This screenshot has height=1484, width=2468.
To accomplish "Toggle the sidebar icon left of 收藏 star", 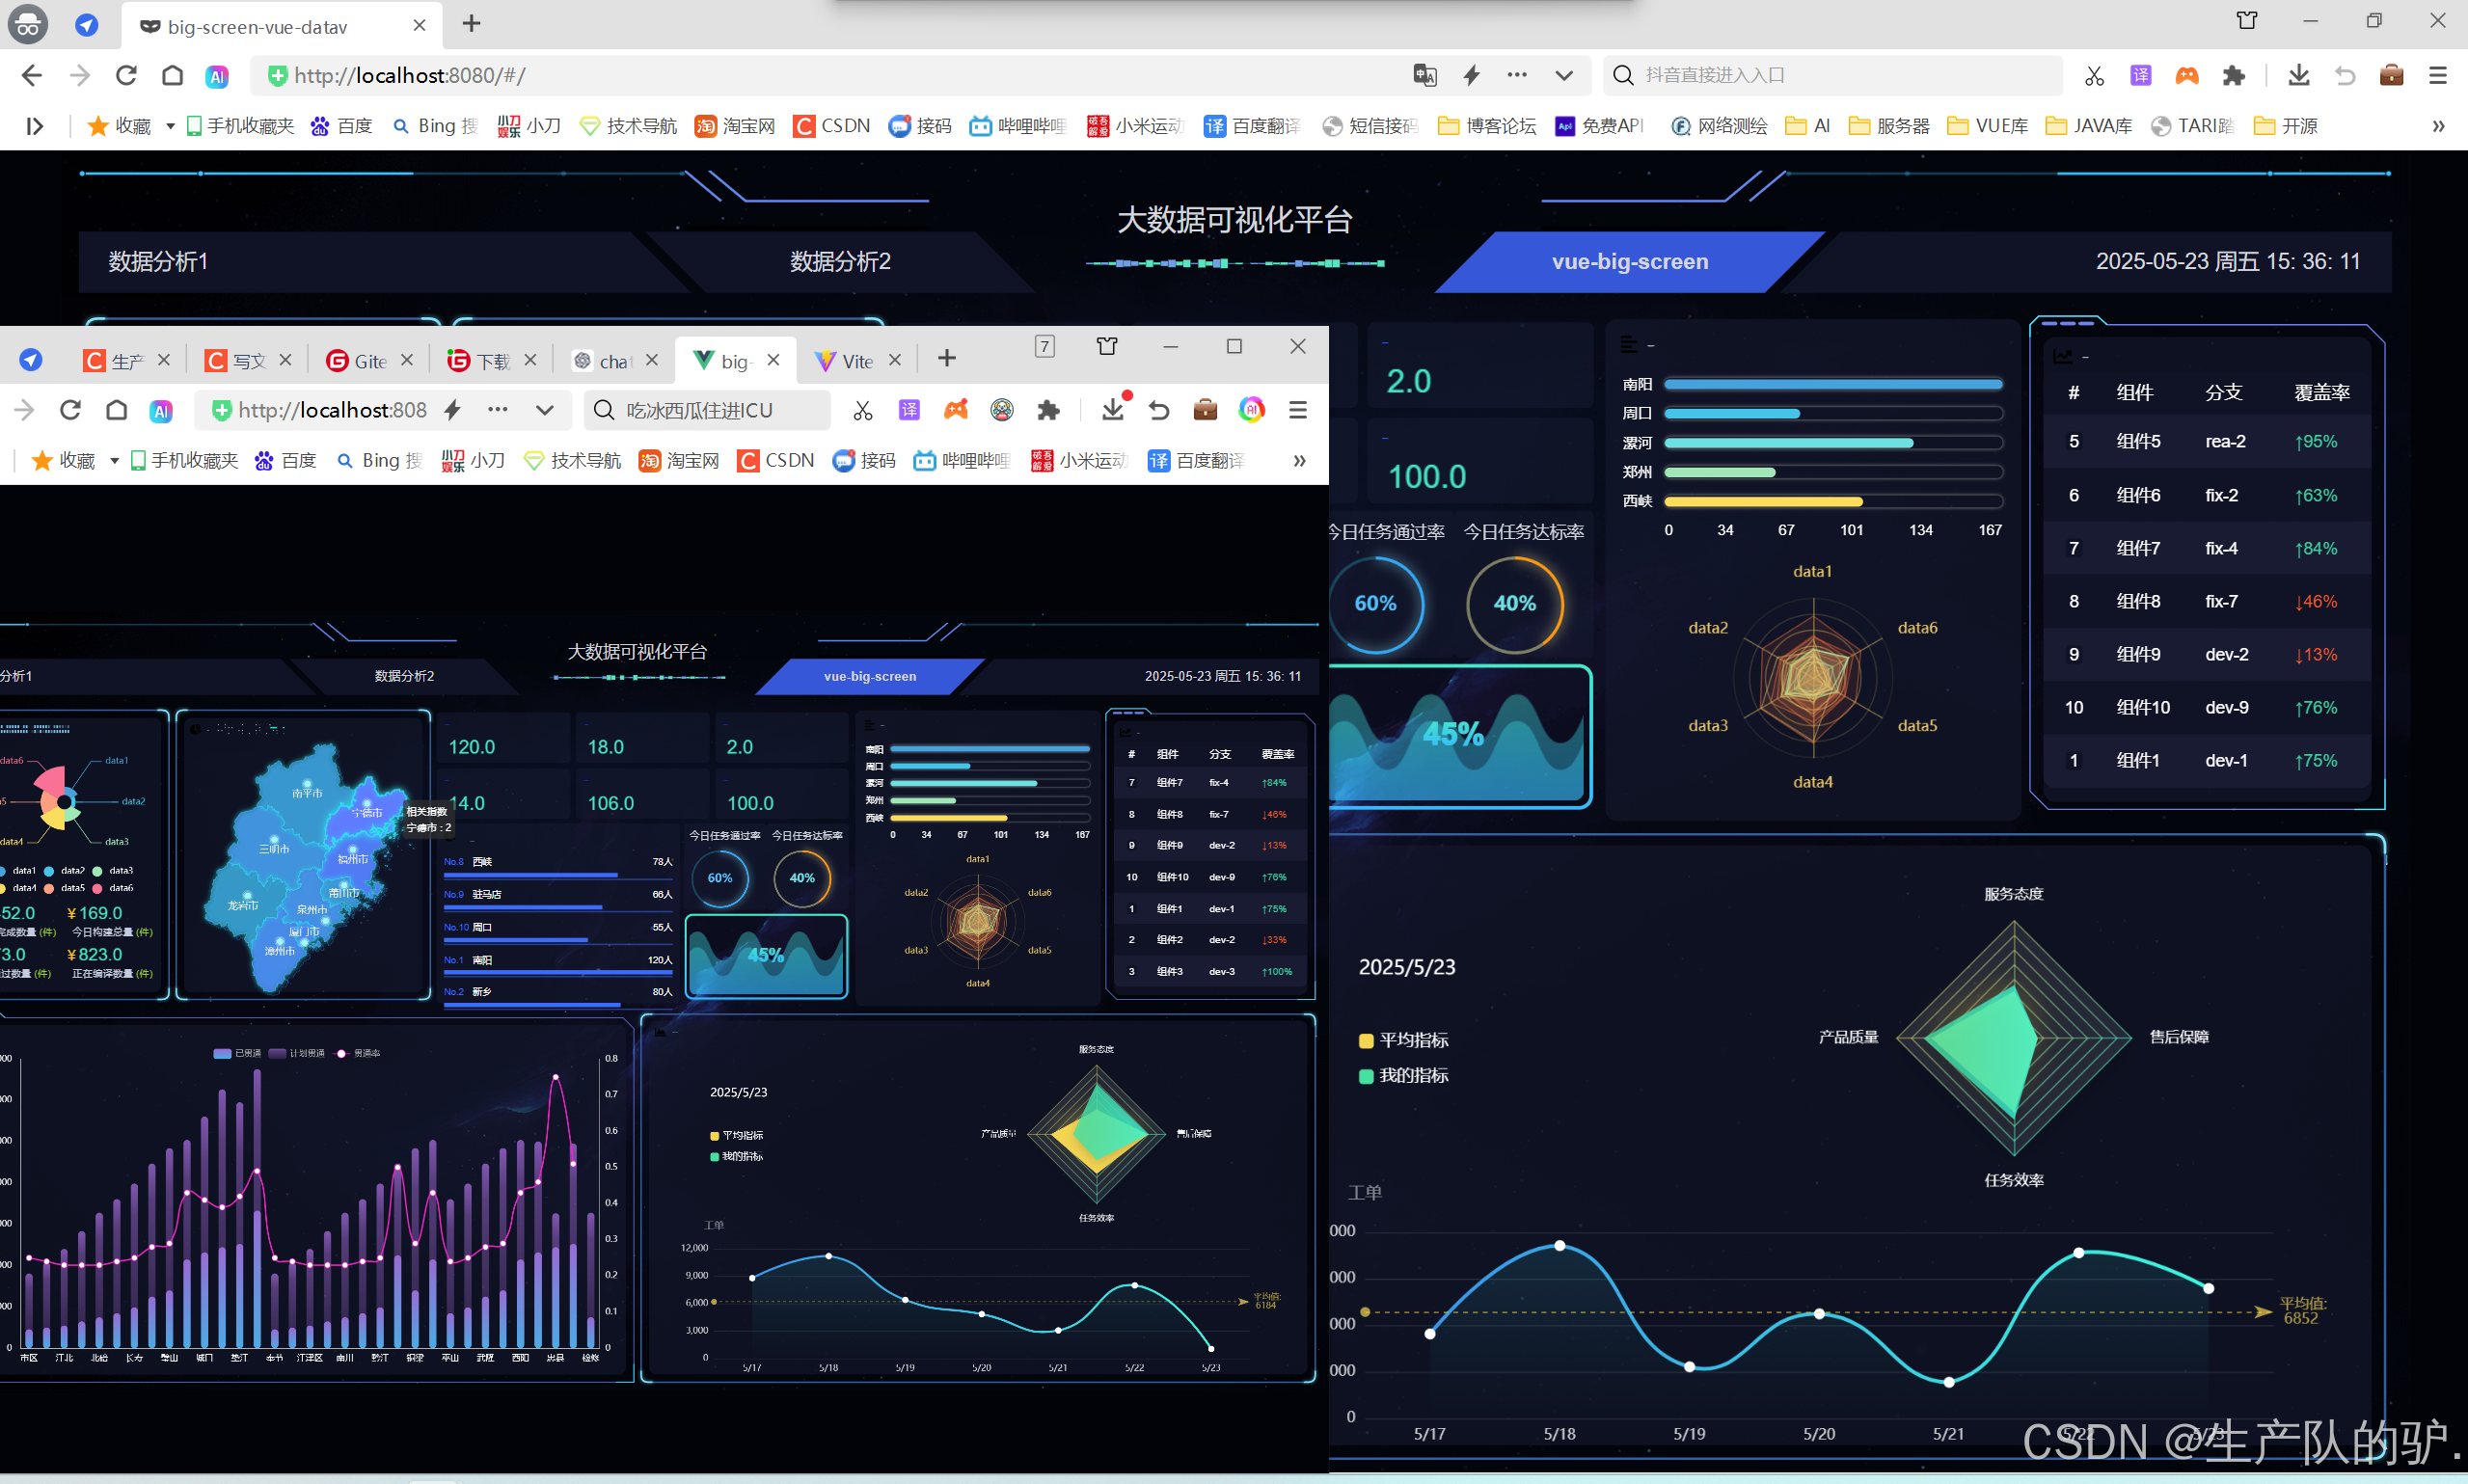I will (35, 126).
